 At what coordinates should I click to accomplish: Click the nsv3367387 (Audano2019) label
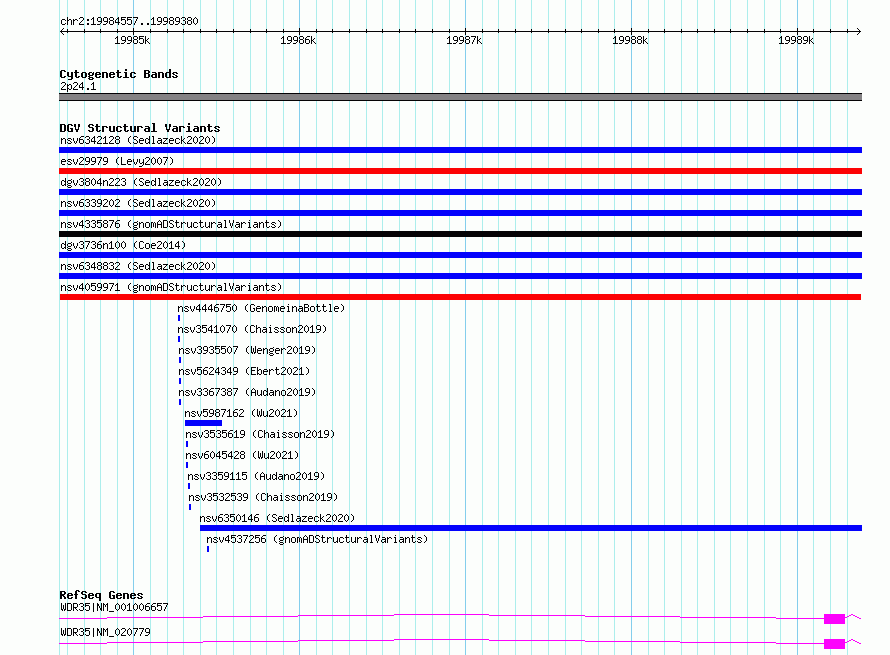pyautogui.click(x=247, y=392)
